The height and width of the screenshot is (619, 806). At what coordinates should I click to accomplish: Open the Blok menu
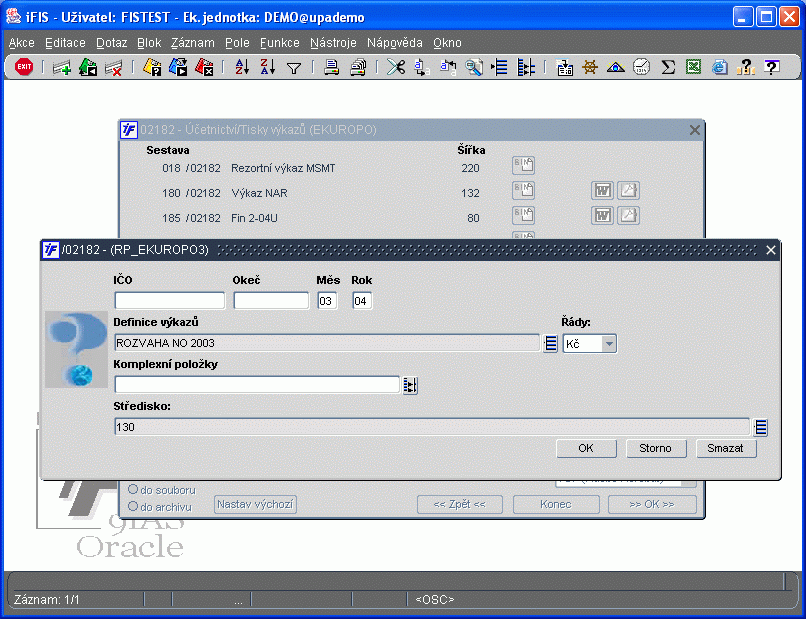pos(149,43)
